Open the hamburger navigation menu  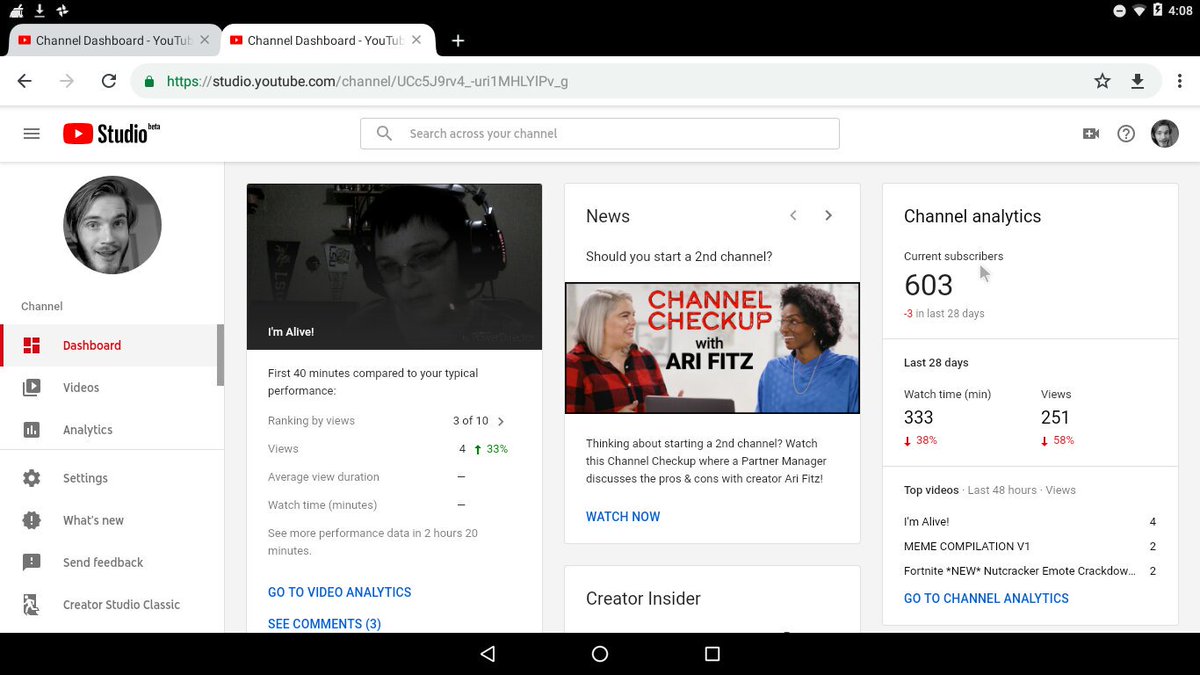(31, 134)
